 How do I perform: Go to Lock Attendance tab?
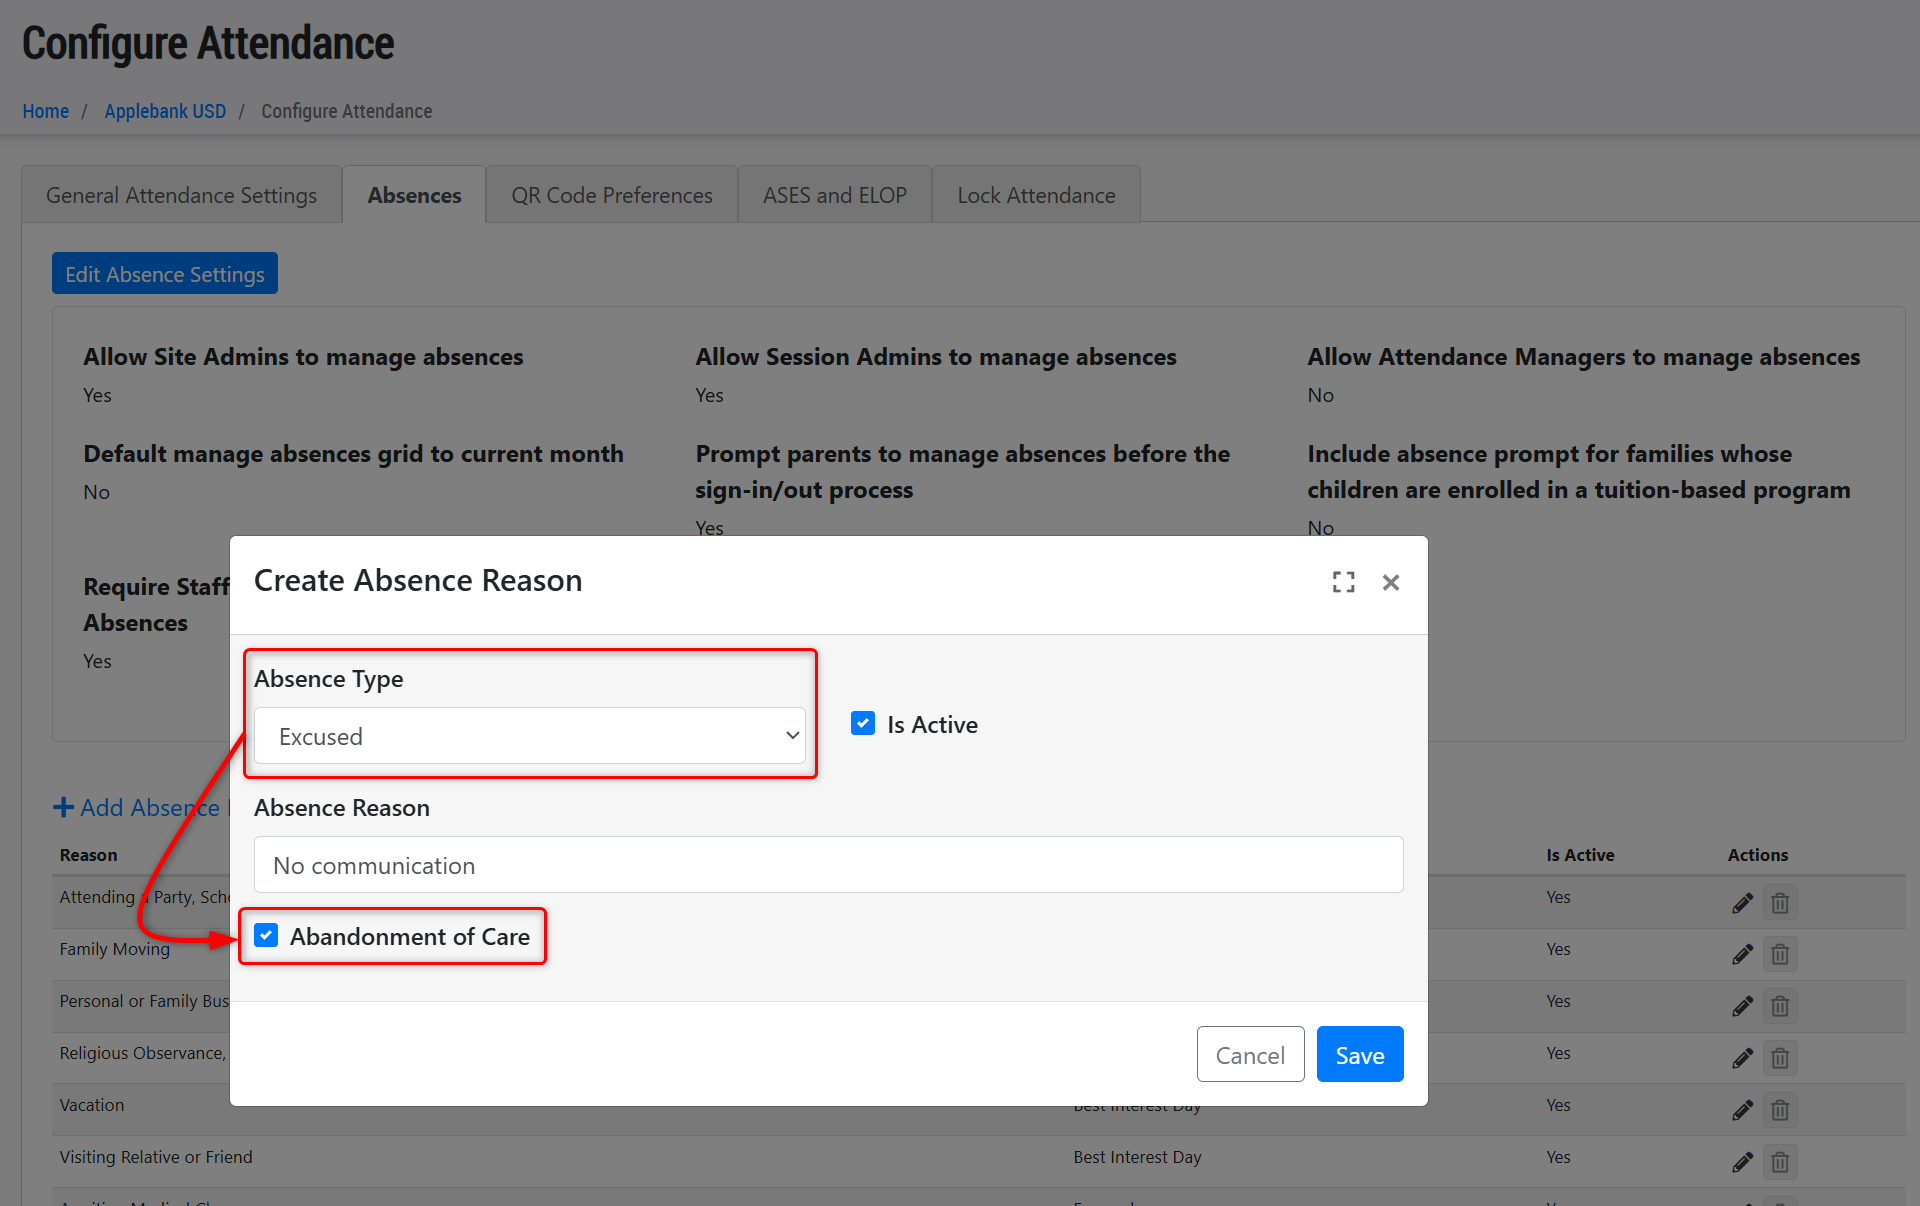1035,195
